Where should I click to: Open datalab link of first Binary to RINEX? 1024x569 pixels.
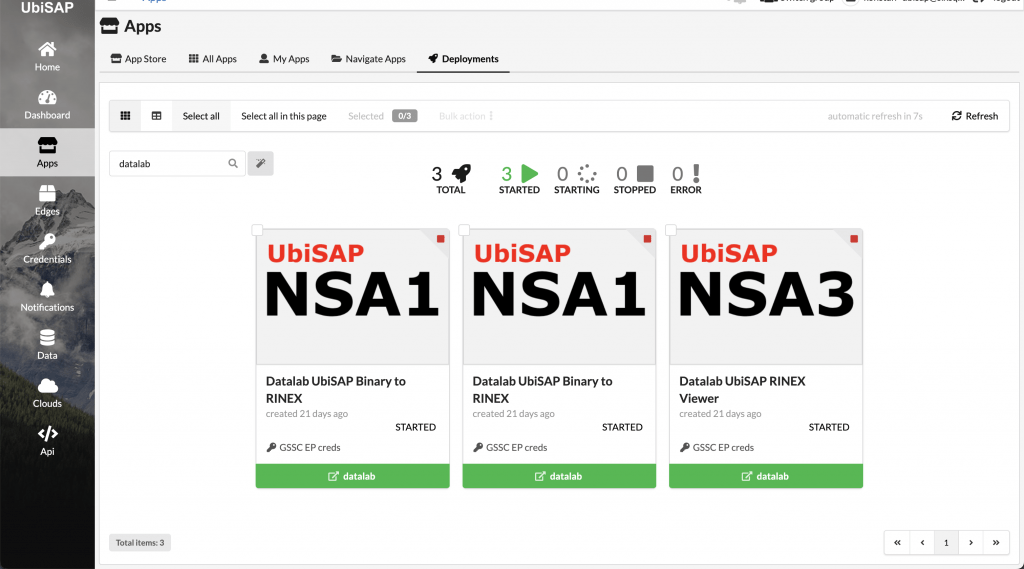point(353,476)
